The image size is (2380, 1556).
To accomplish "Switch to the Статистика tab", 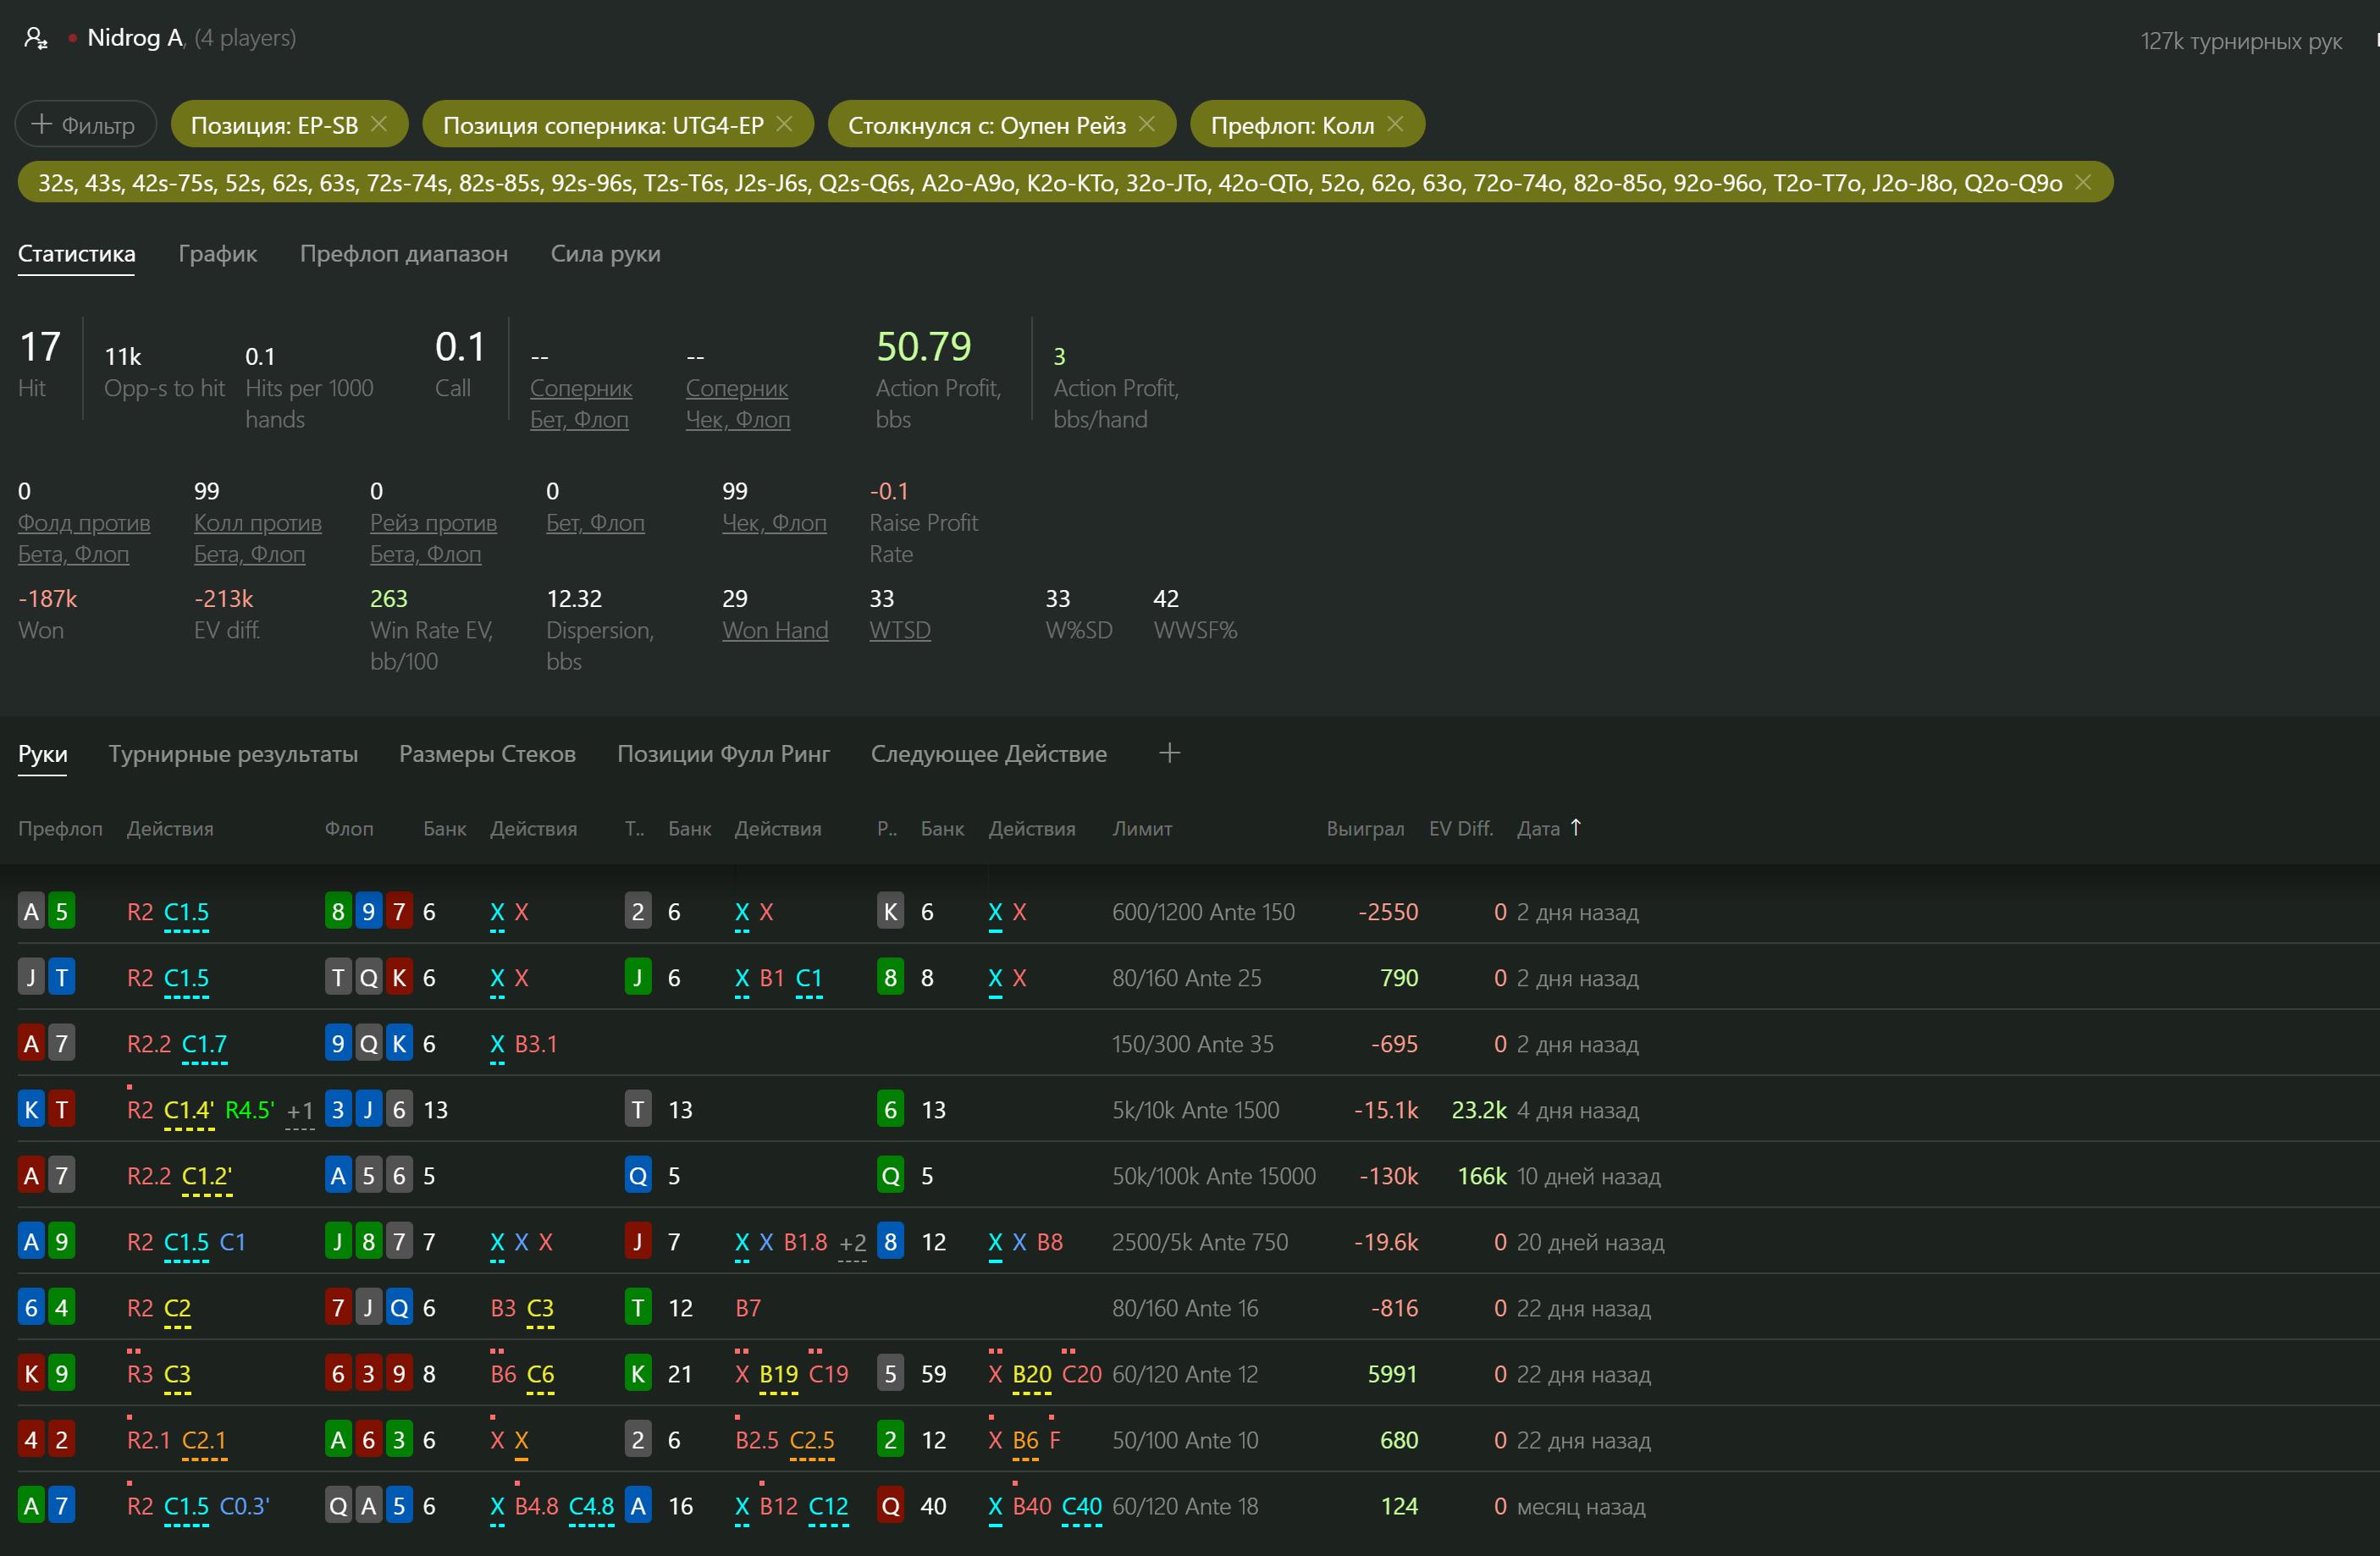I will (77, 254).
